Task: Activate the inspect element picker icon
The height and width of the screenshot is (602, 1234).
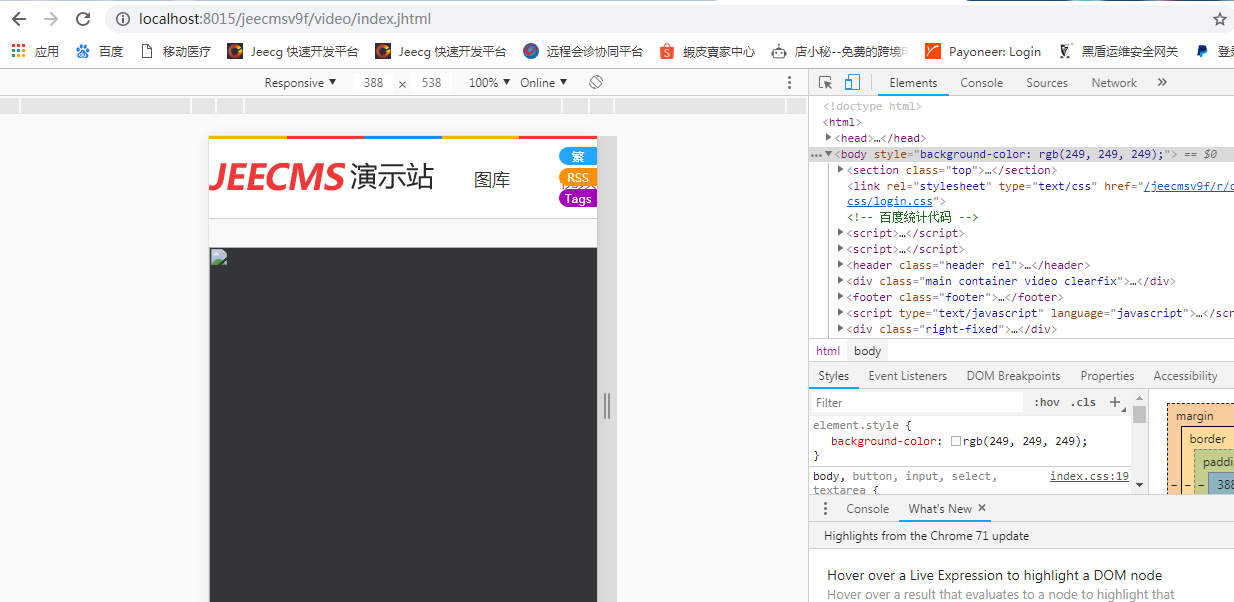Action: coord(825,83)
